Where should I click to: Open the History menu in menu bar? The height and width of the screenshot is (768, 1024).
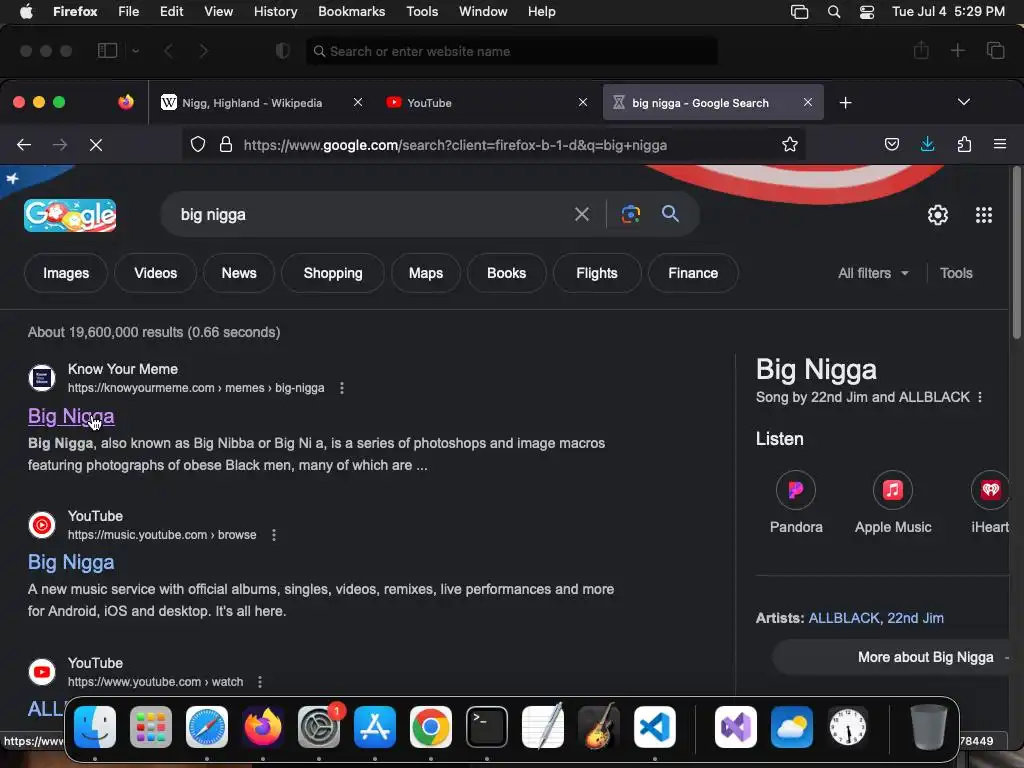pyautogui.click(x=275, y=12)
